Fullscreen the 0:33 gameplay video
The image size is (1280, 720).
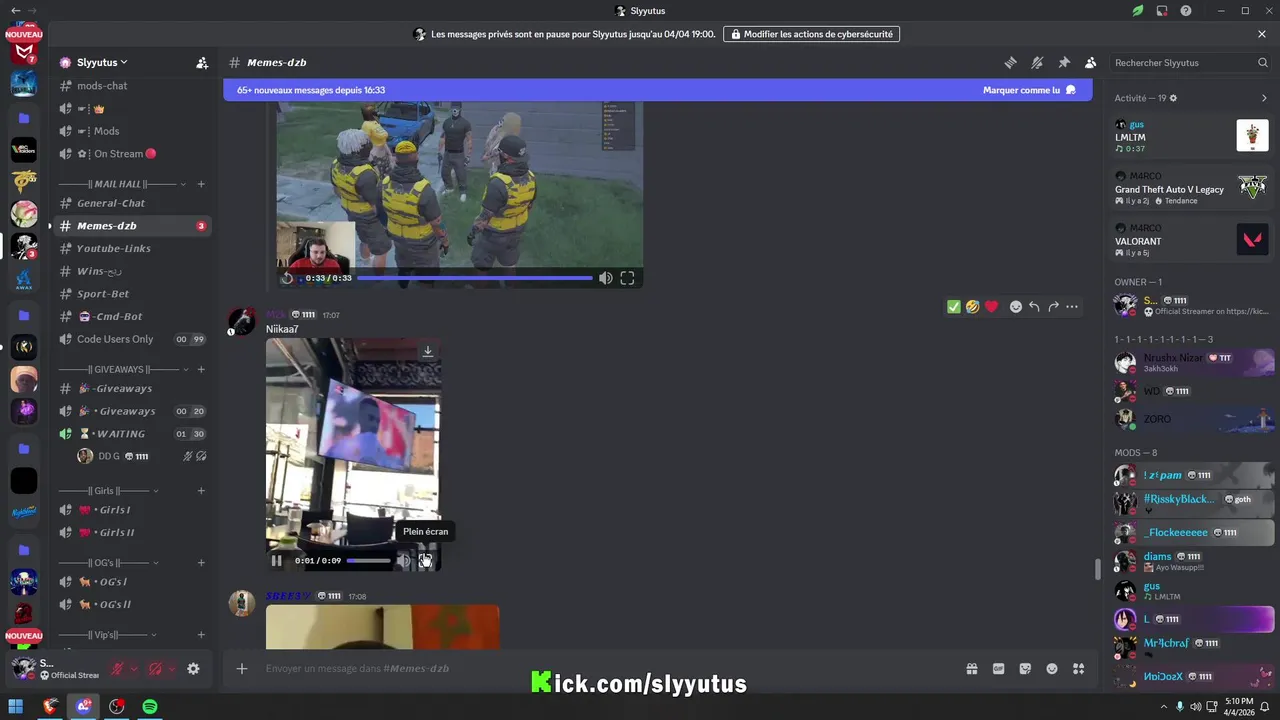pyautogui.click(x=627, y=278)
